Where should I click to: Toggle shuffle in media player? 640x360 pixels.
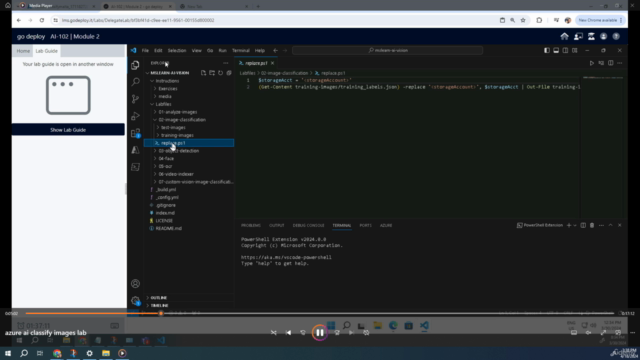(x=273, y=333)
